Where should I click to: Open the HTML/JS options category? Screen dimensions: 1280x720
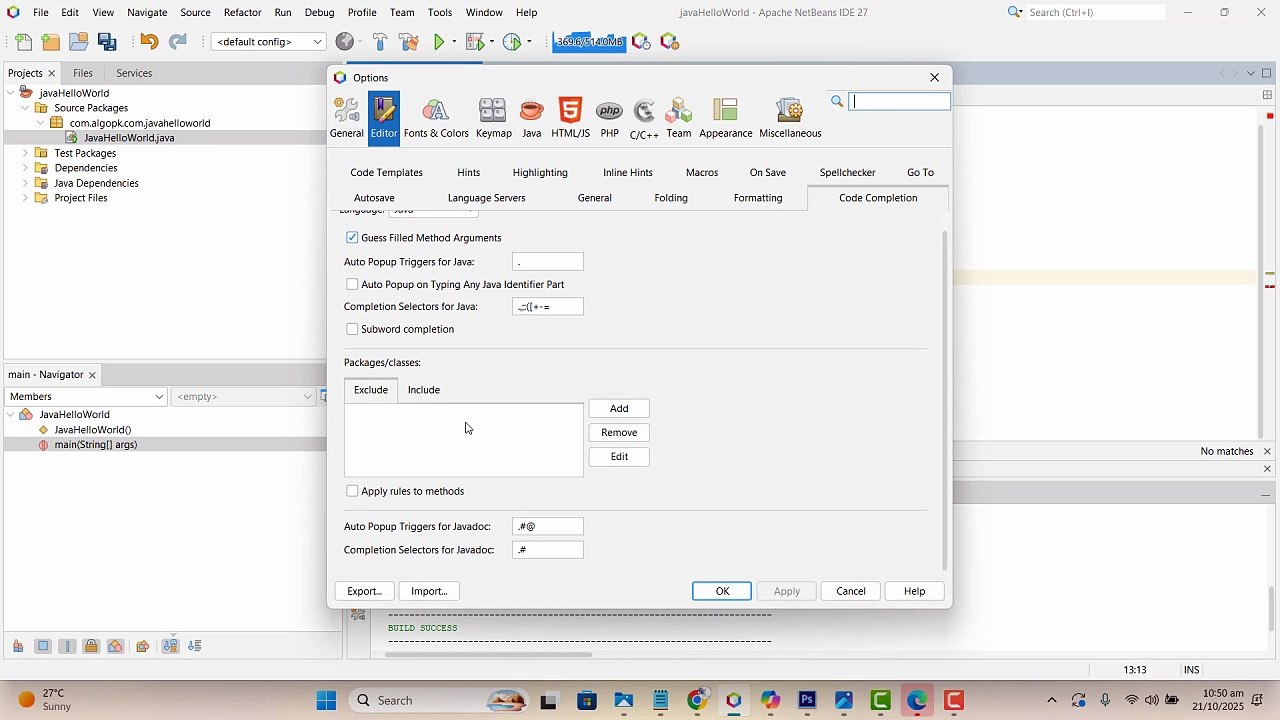point(570,118)
